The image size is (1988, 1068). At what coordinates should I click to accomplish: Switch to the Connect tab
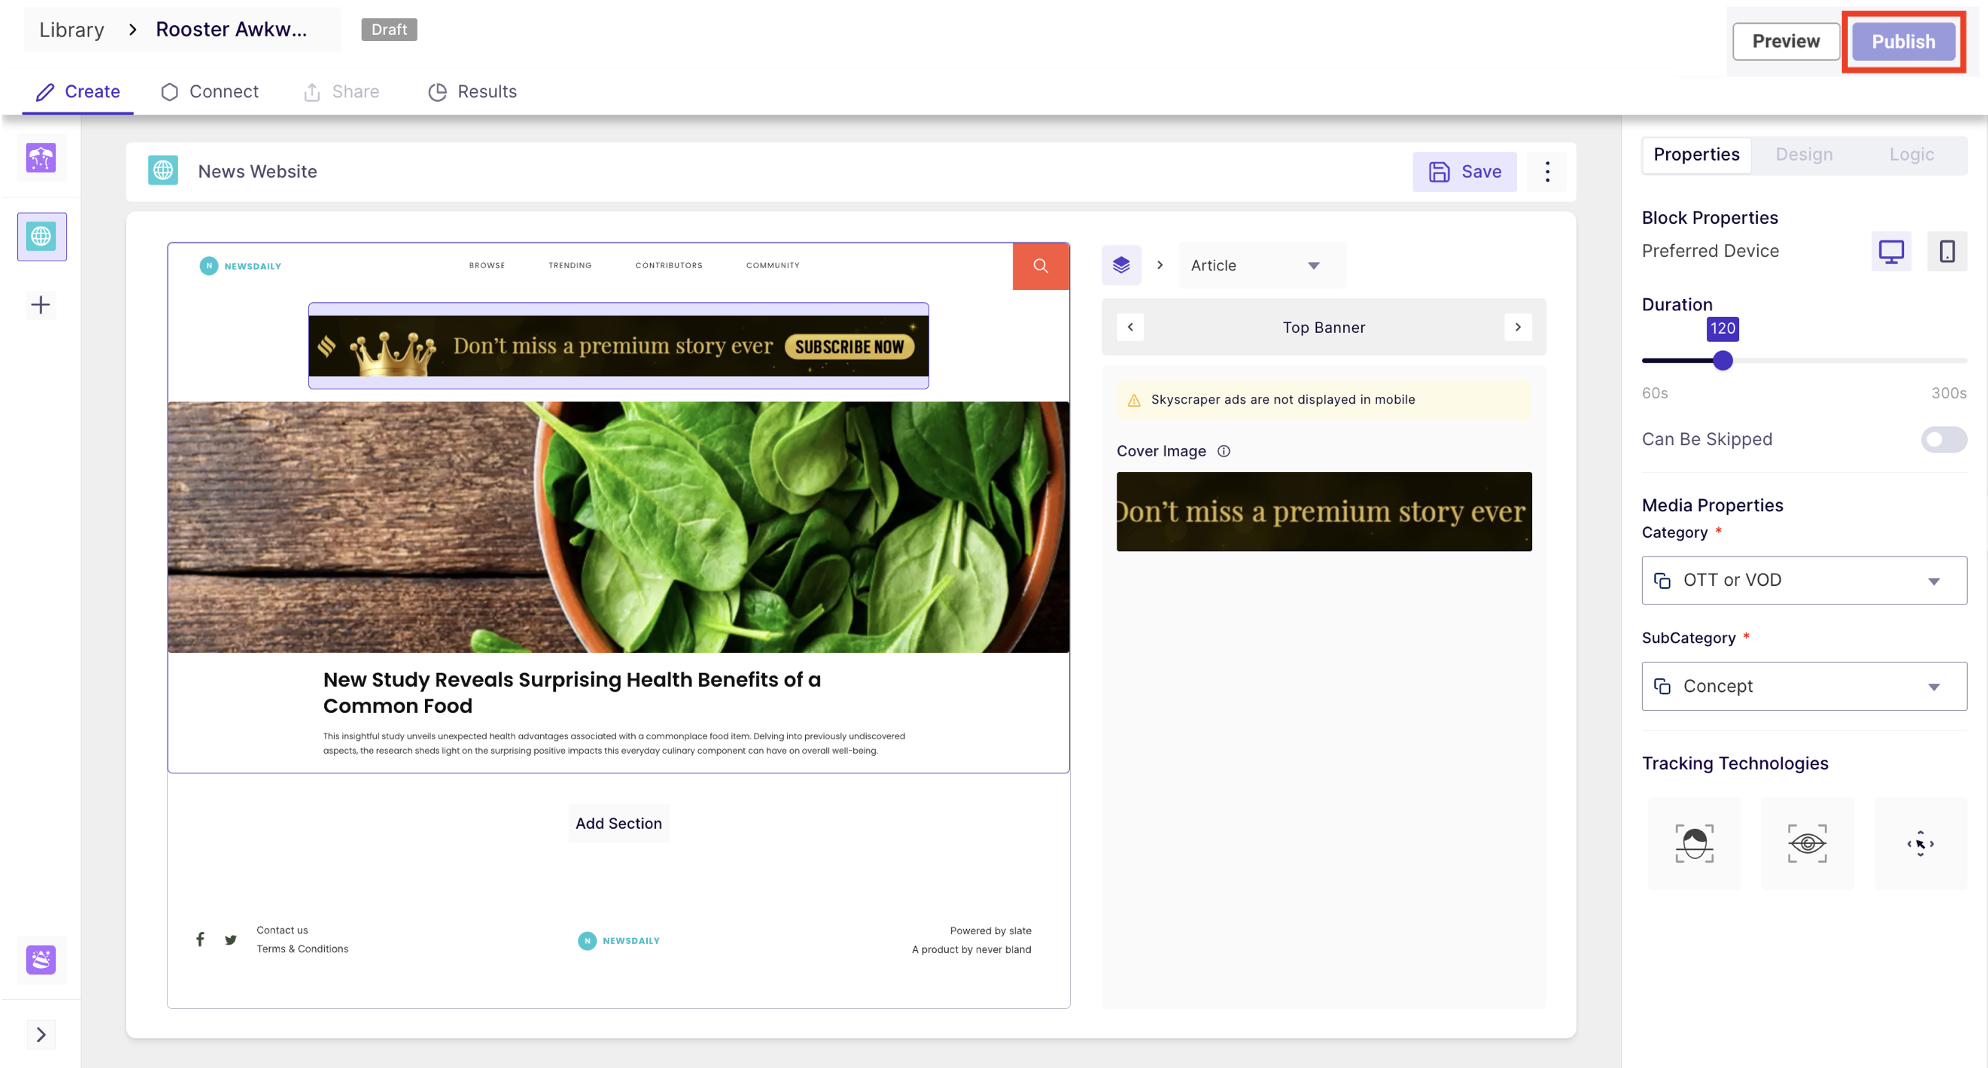210,92
